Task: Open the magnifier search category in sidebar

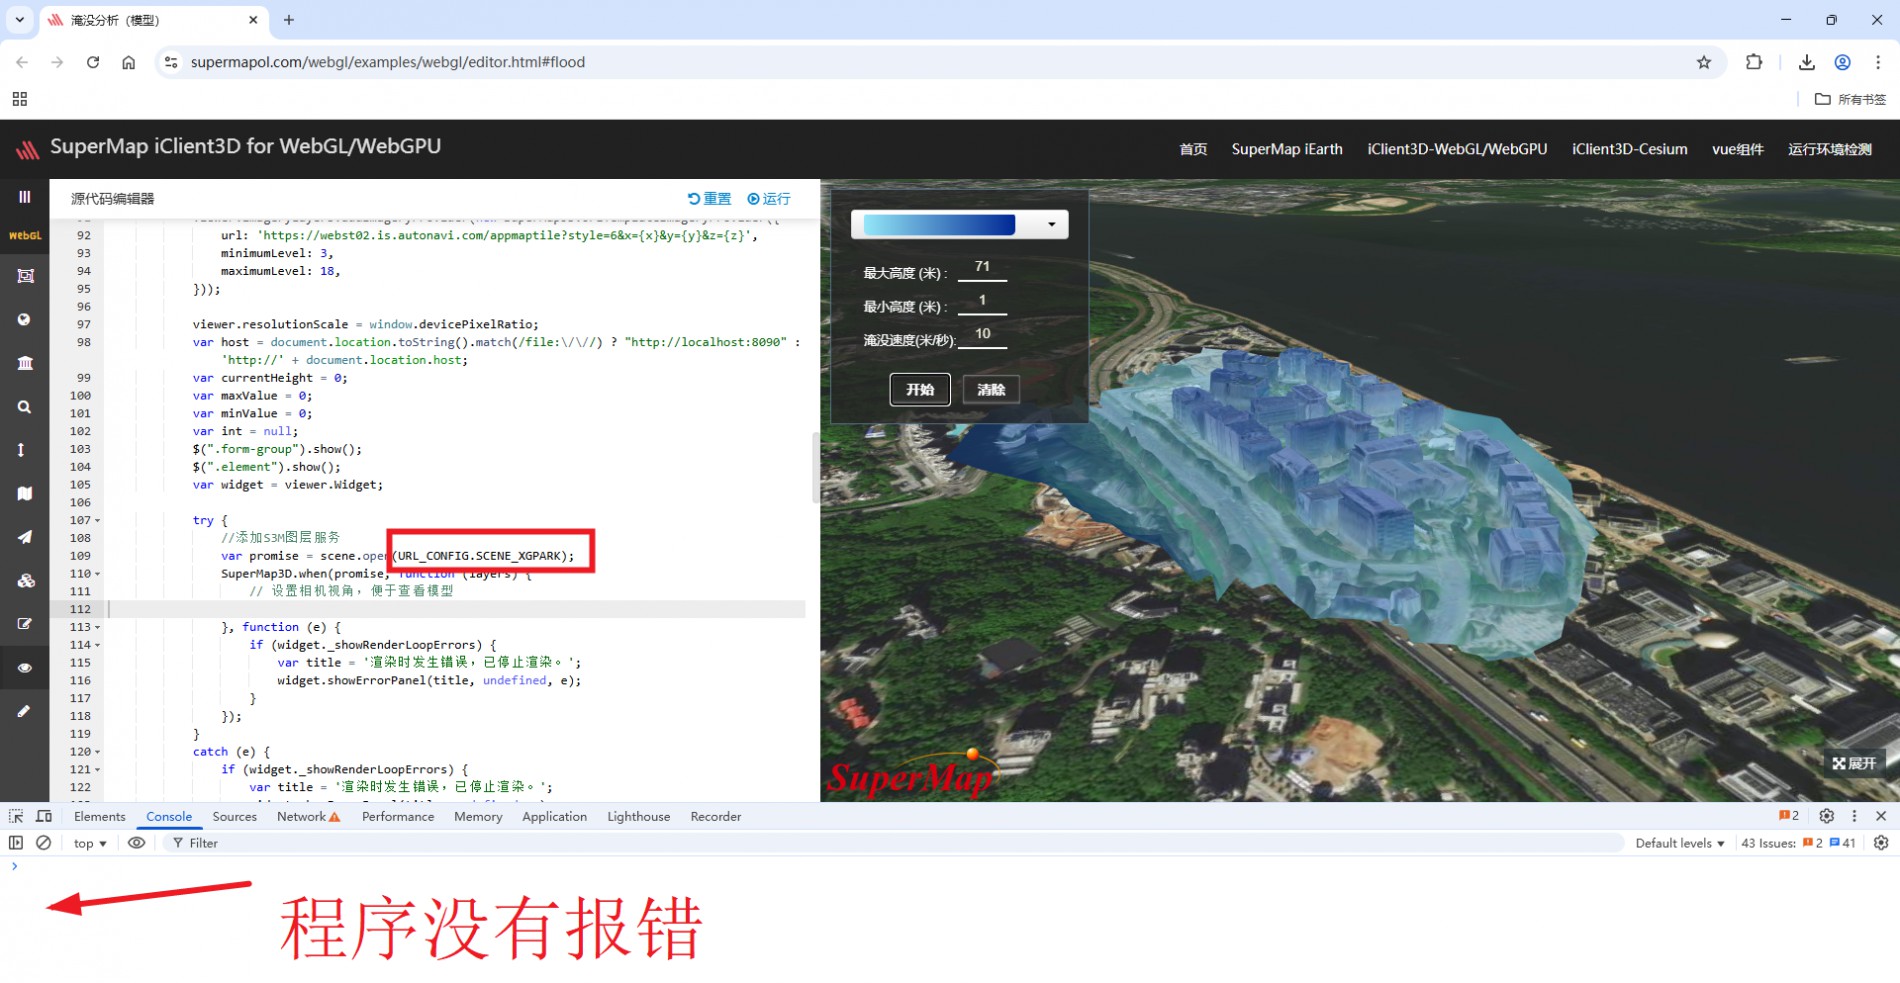Action: (x=25, y=407)
